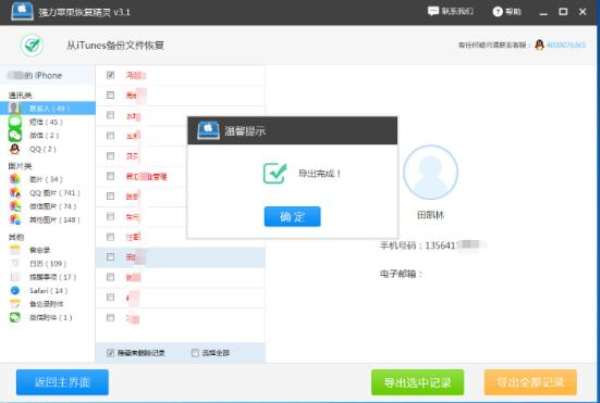This screenshot has height=403, width=600.
Task: Click the 手机号码 phone number line
Action: [433, 245]
